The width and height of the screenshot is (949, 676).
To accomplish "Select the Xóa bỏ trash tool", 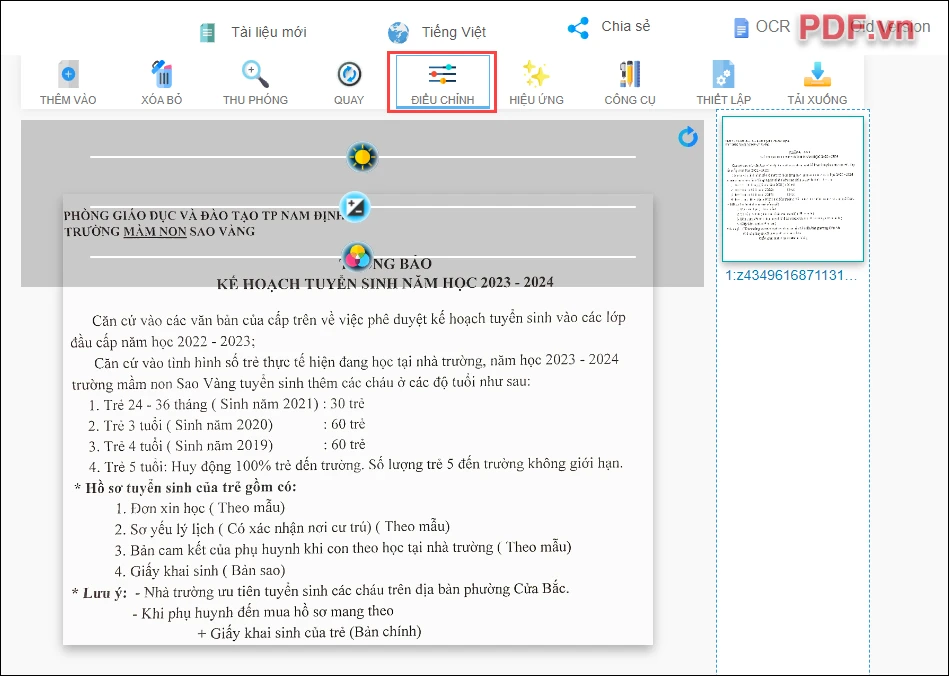I will 162,83.
